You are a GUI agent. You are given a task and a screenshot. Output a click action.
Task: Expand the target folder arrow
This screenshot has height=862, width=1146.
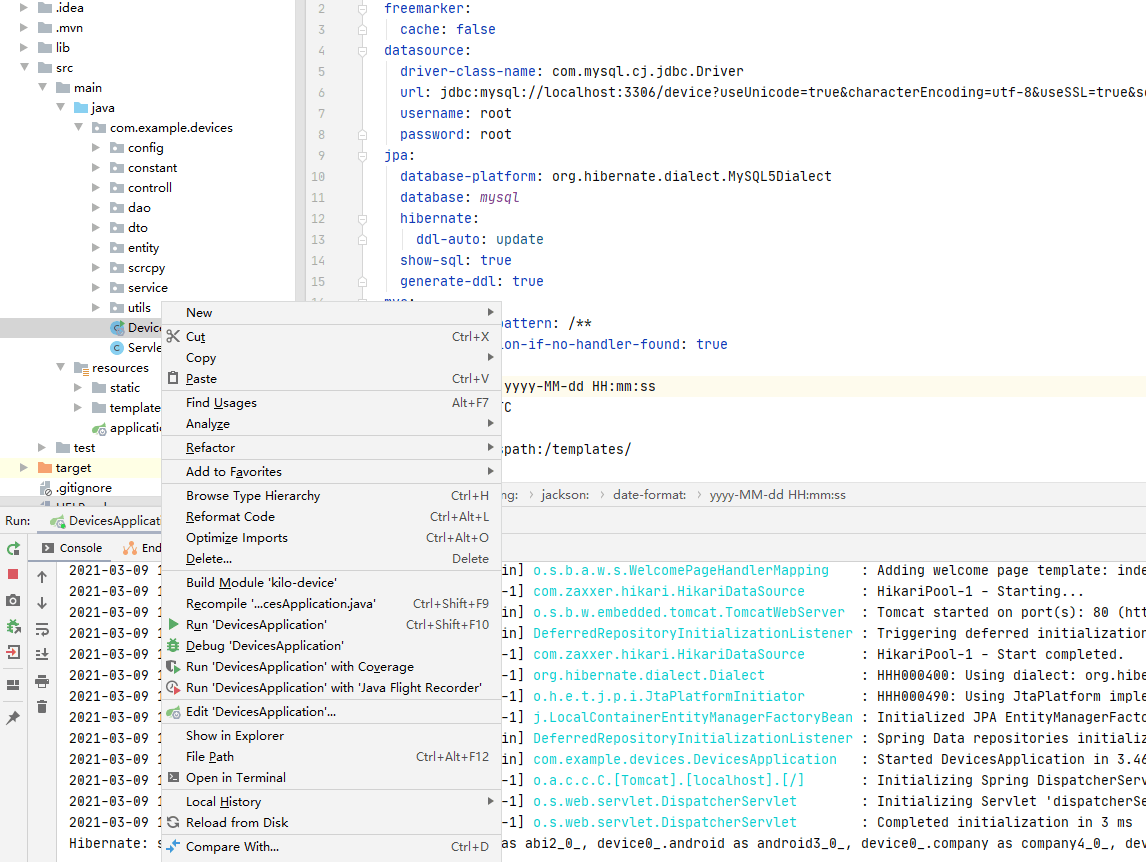[24, 468]
